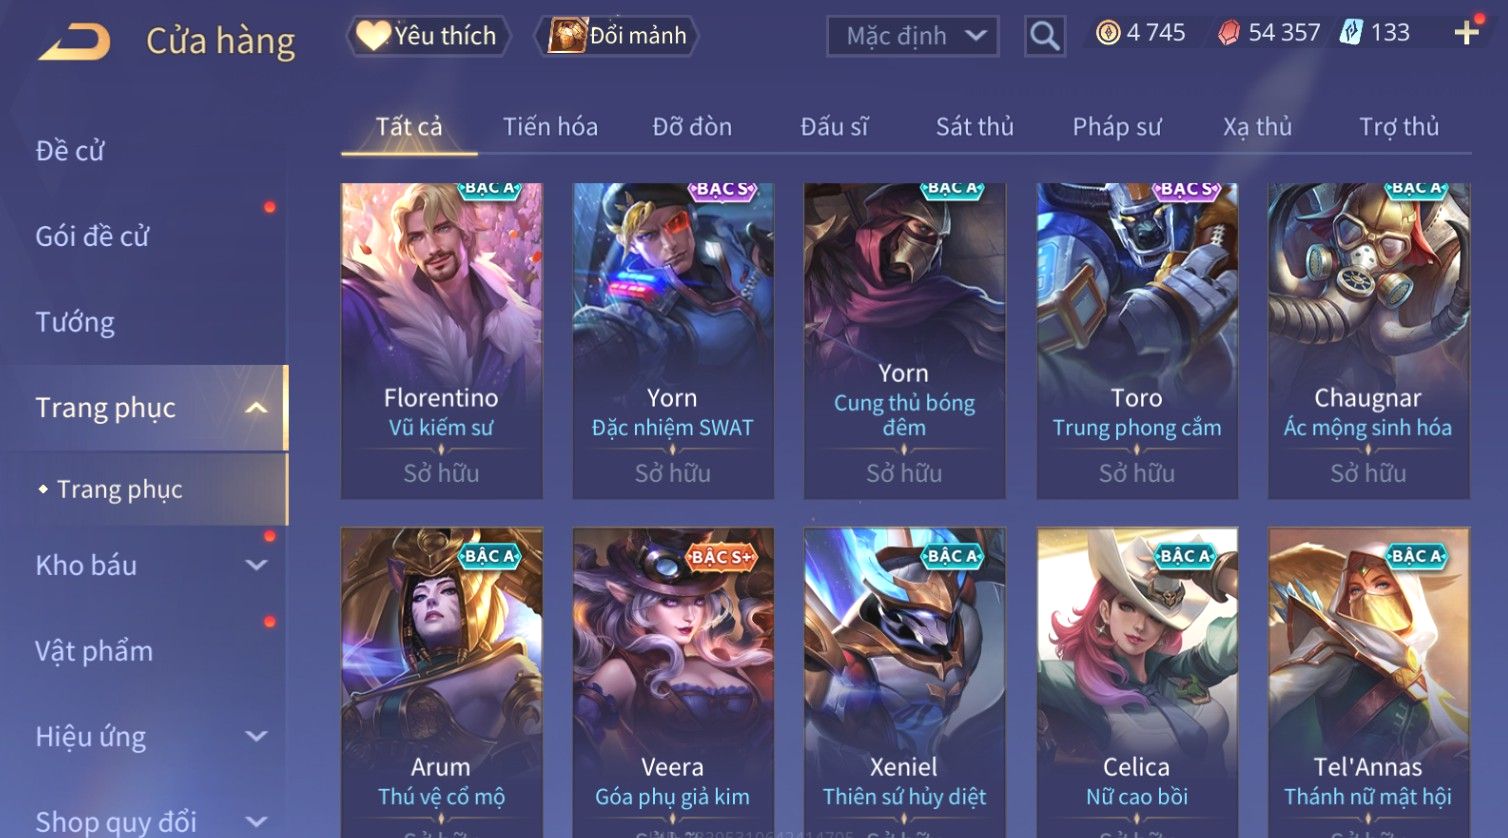Open the Mặc định sort dropdown

pos(913,37)
